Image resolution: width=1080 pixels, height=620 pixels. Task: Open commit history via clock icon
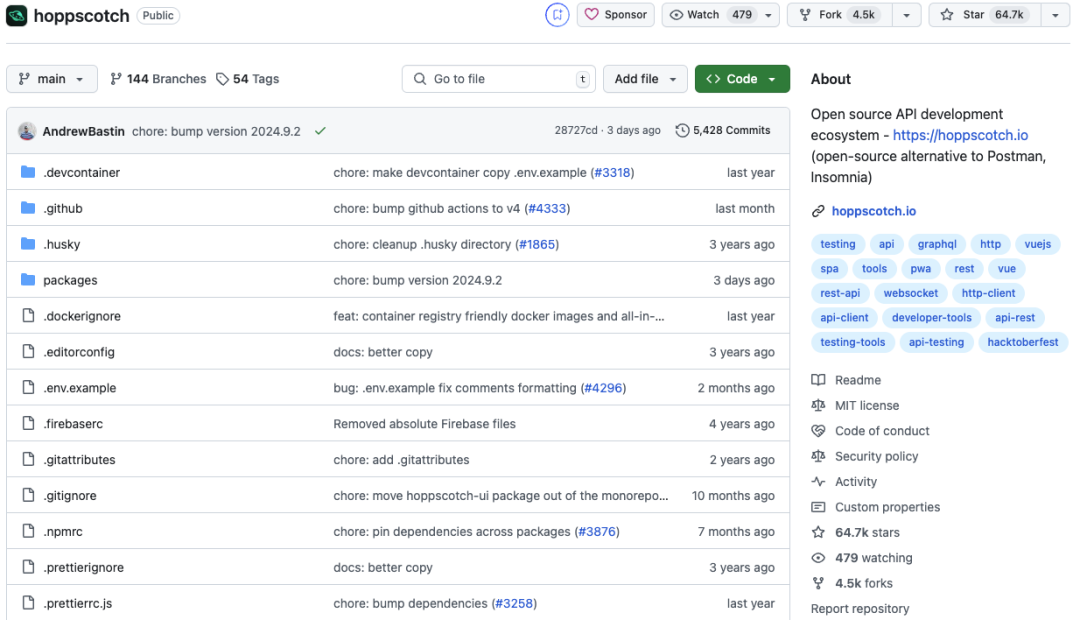point(683,131)
